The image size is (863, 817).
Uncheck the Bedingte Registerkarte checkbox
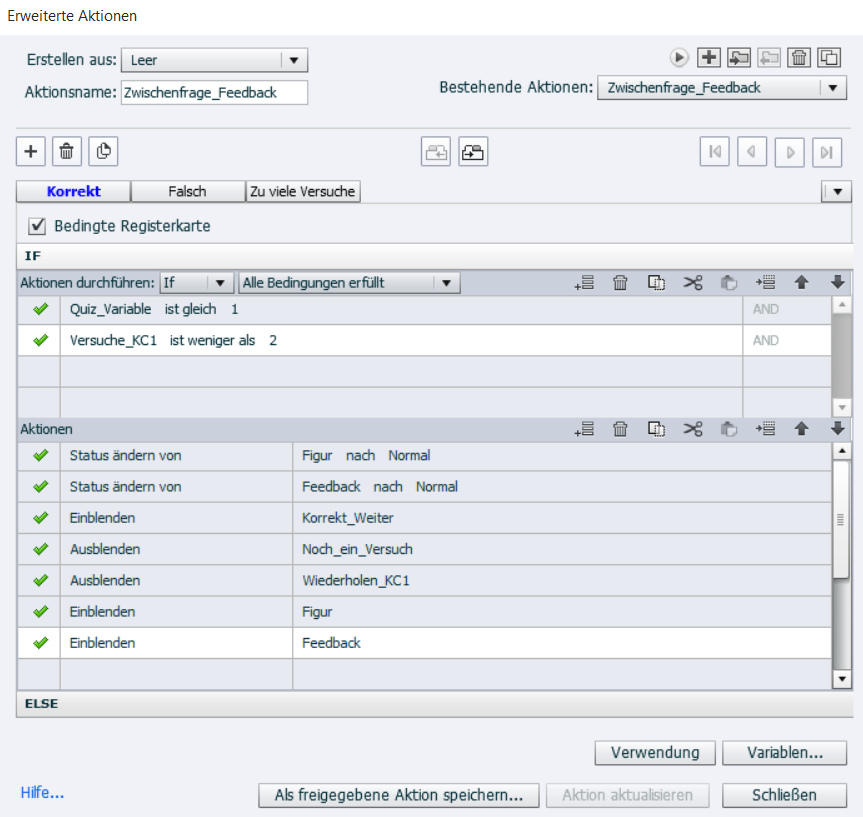[x=37, y=225]
